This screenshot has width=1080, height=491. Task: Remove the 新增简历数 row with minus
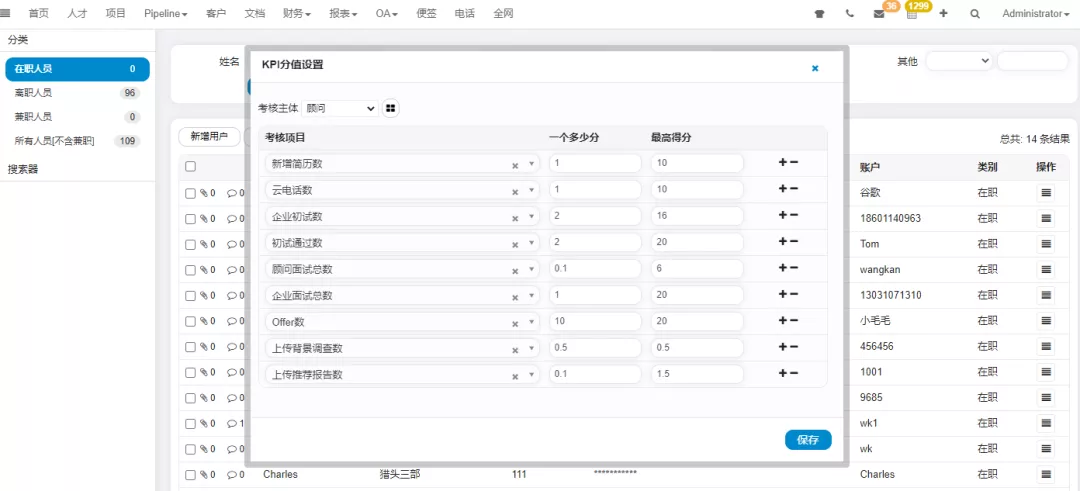click(793, 163)
